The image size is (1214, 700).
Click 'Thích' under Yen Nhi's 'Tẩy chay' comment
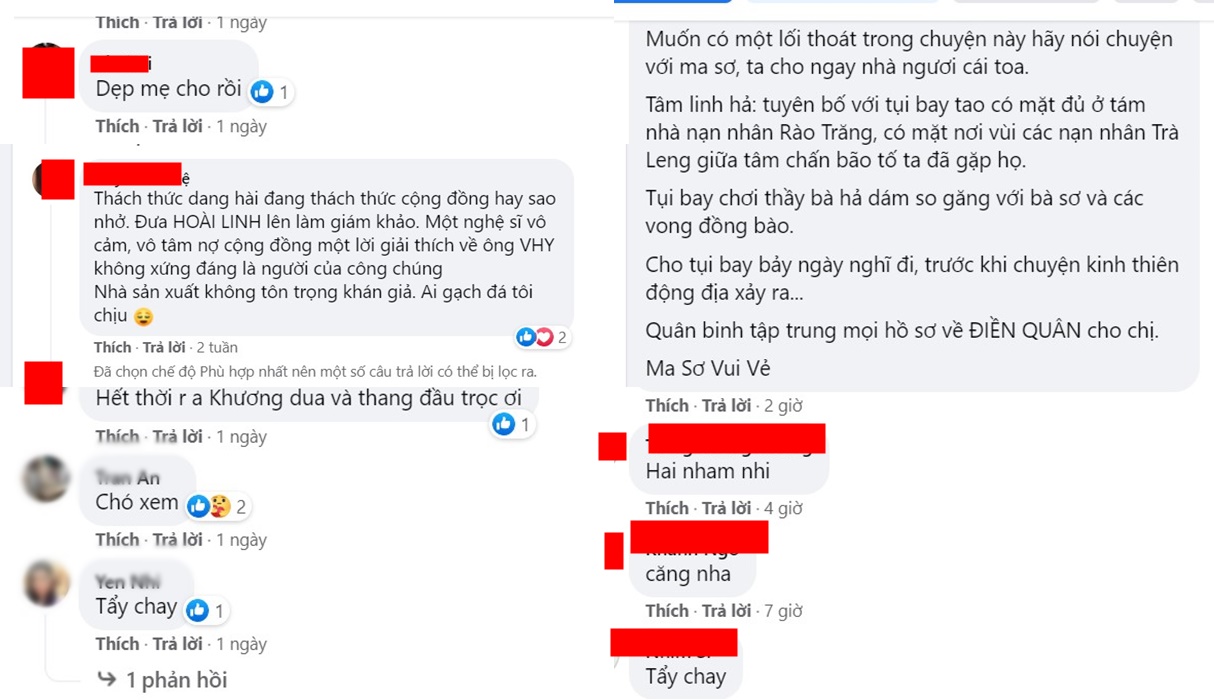click(117, 644)
